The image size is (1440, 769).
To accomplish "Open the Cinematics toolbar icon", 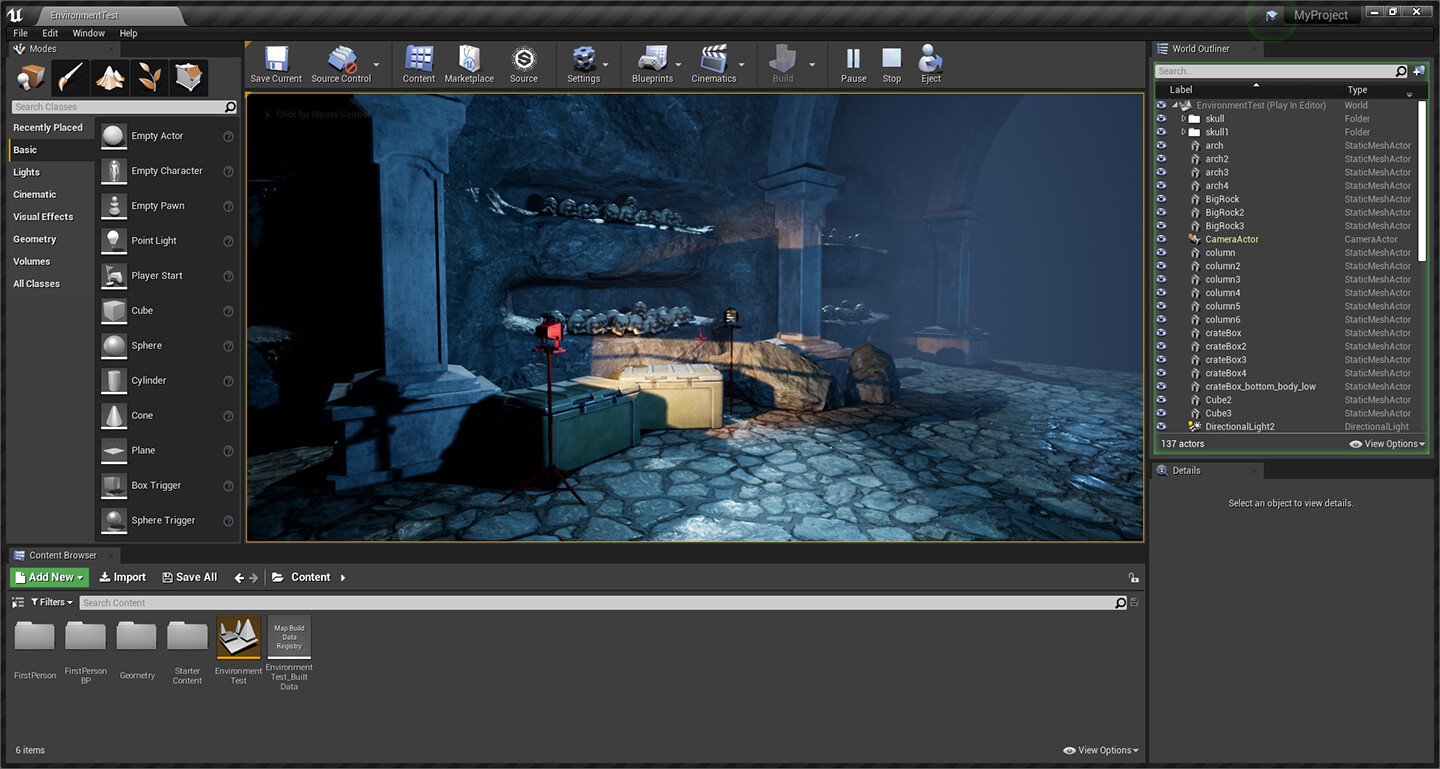I will click(712, 62).
